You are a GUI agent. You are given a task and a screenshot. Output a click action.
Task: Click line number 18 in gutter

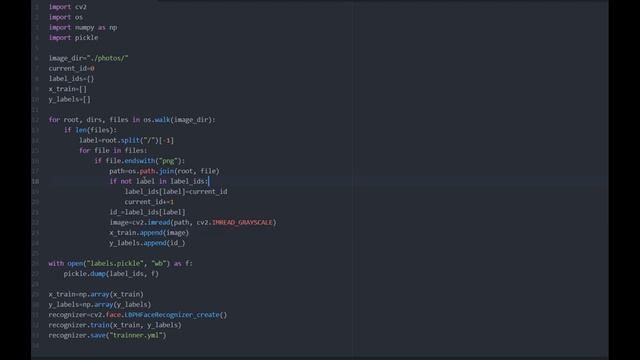36,181
